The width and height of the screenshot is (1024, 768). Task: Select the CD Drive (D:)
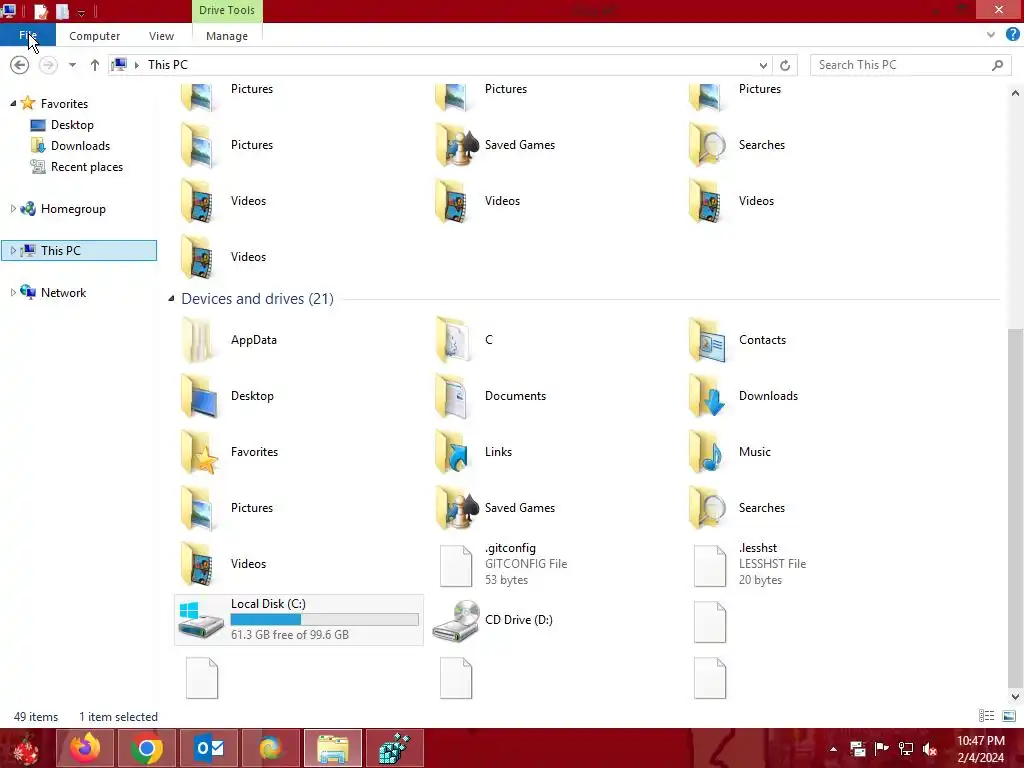point(493,620)
